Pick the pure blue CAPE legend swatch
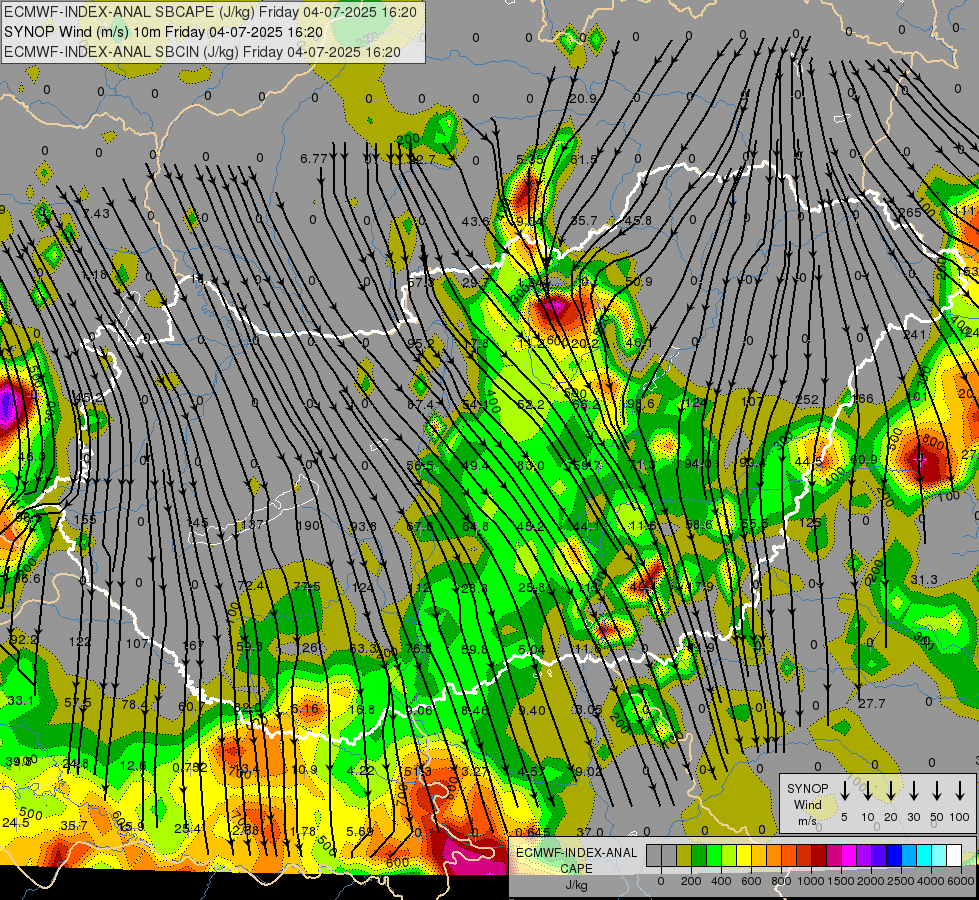The height and width of the screenshot is (900, 979). pyautogui.click(x=893, y=855)
